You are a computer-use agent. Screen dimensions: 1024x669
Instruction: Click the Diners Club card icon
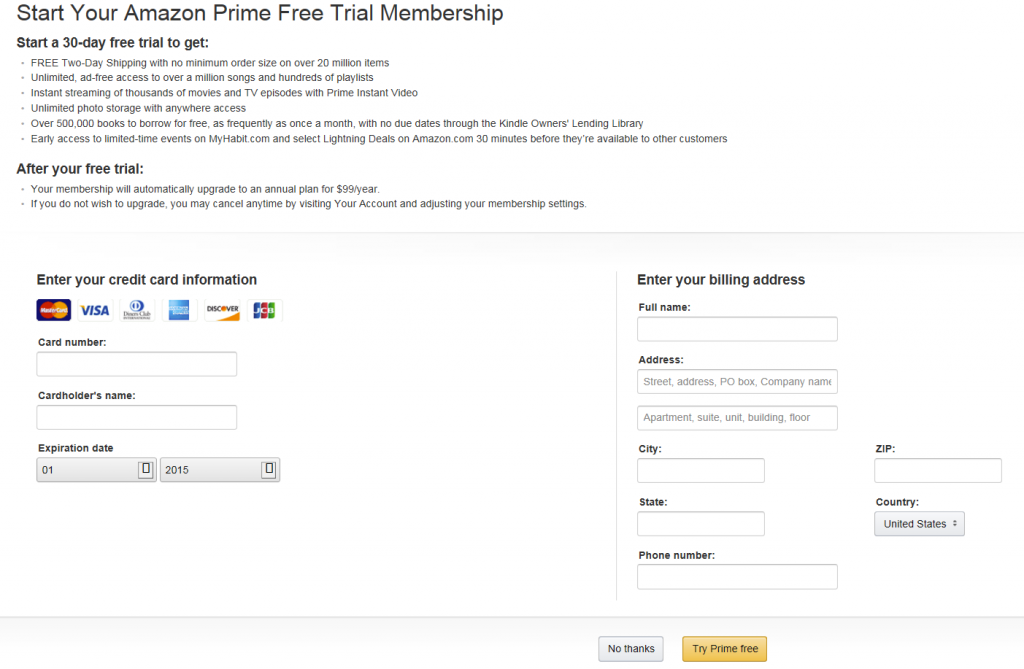click(137, 311)
